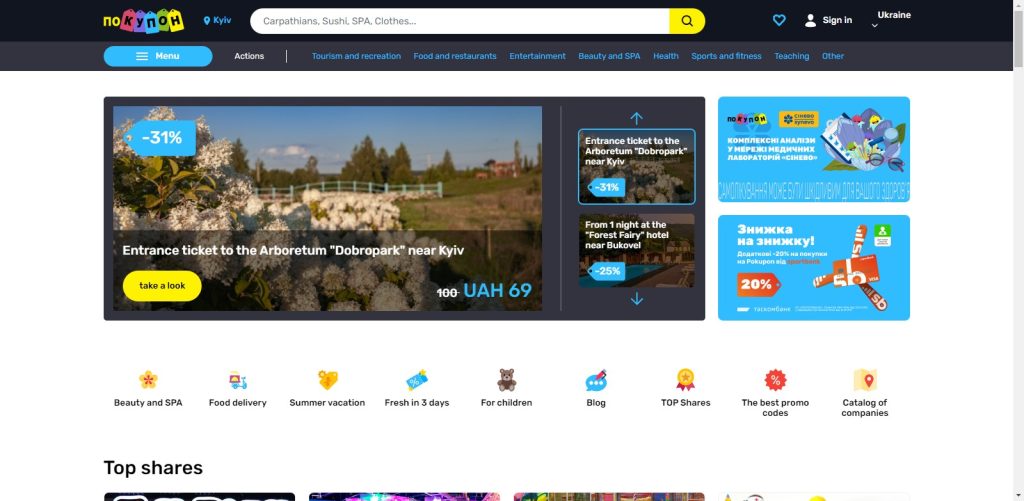Open the Blog chat bubble icon
This screenshot has width=1024, height=501.
[x=596, y=380]
